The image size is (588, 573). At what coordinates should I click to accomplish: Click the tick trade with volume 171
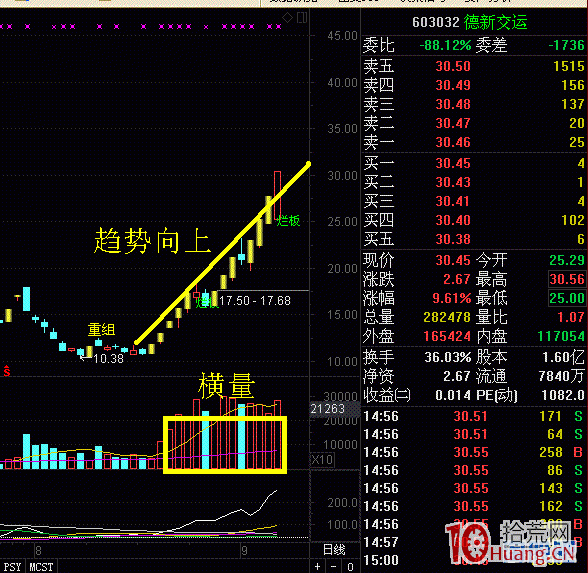(550, 416)
